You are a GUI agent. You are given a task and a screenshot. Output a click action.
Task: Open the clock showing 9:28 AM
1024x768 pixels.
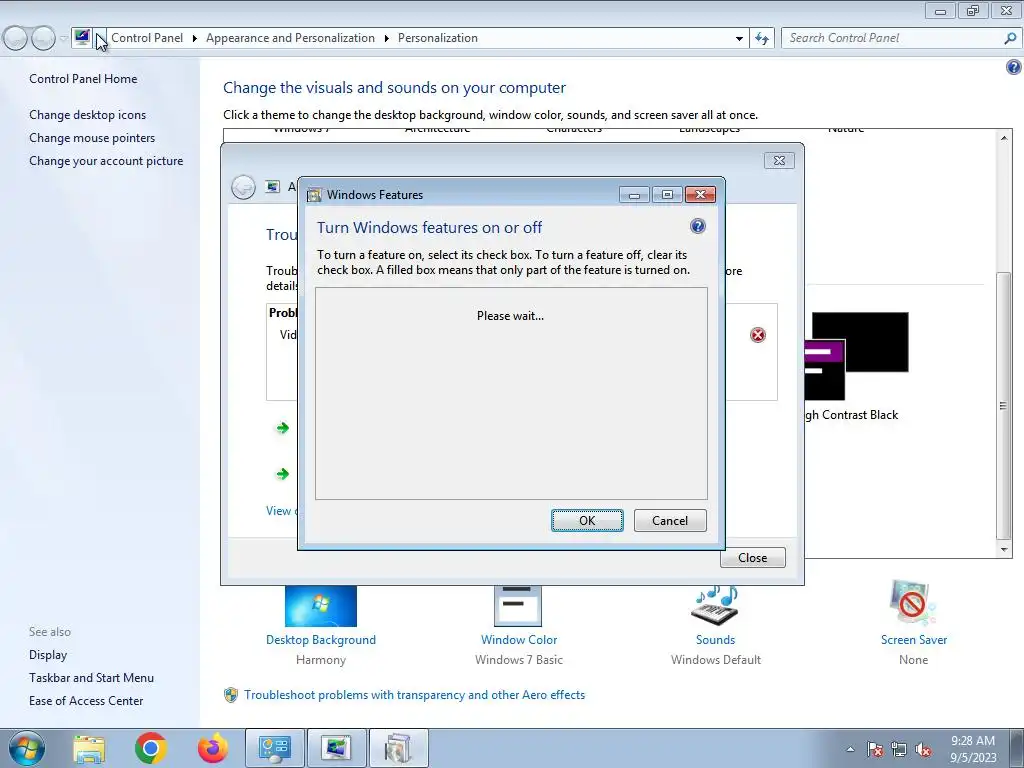(973, 748)
